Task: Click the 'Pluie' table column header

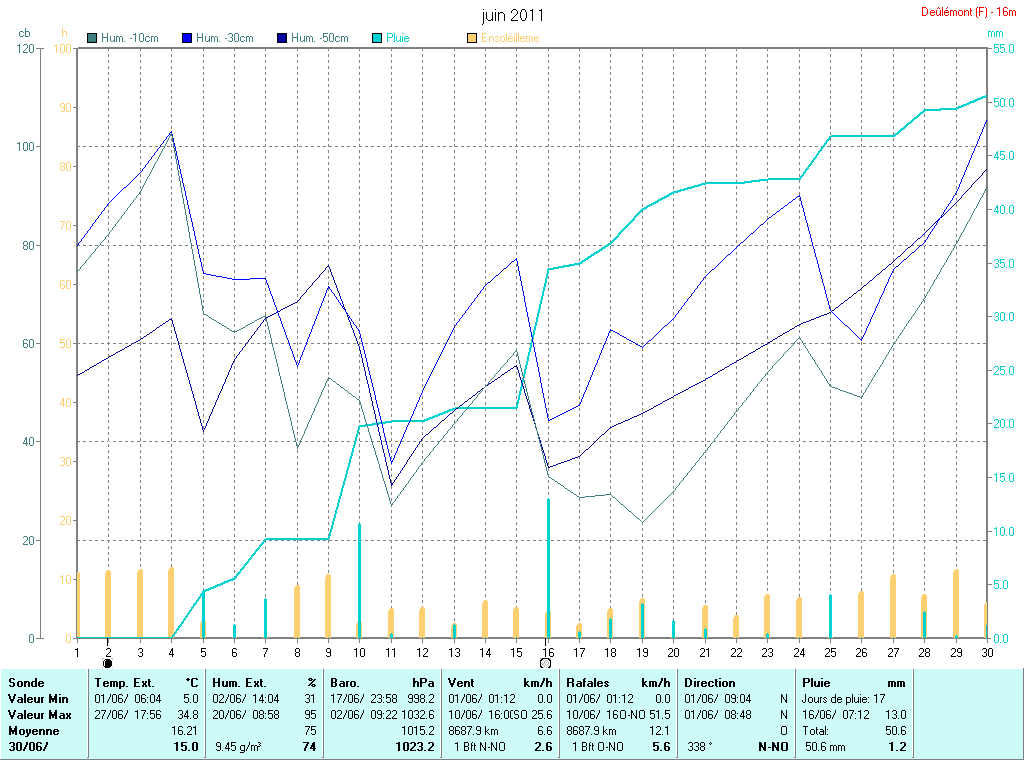Action: [816, 683]
